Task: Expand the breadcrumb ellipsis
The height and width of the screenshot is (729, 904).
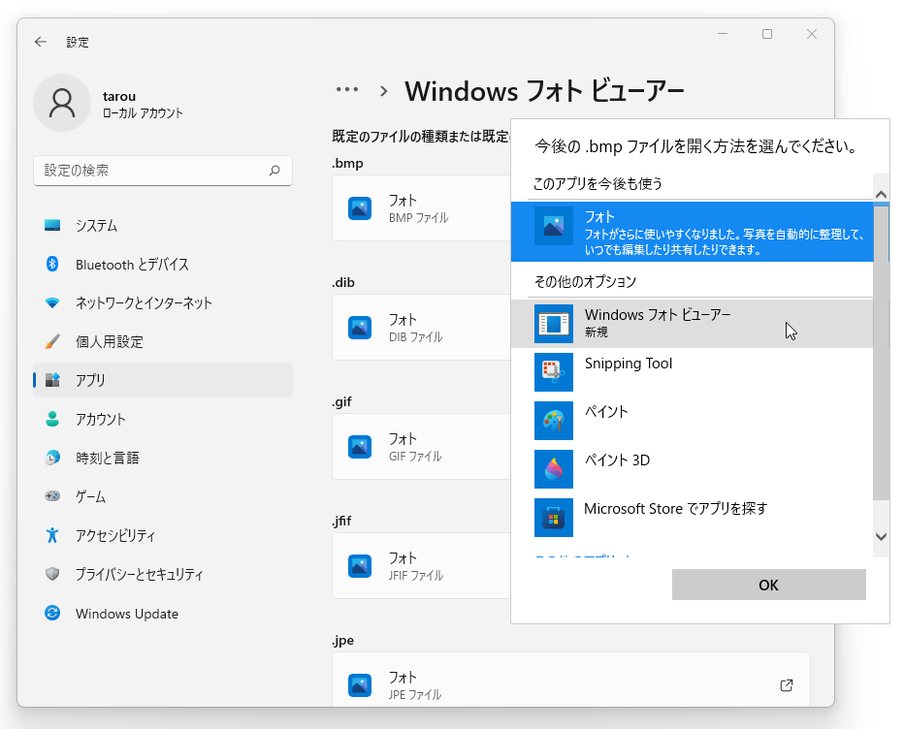Action: [x=347, y=89]
